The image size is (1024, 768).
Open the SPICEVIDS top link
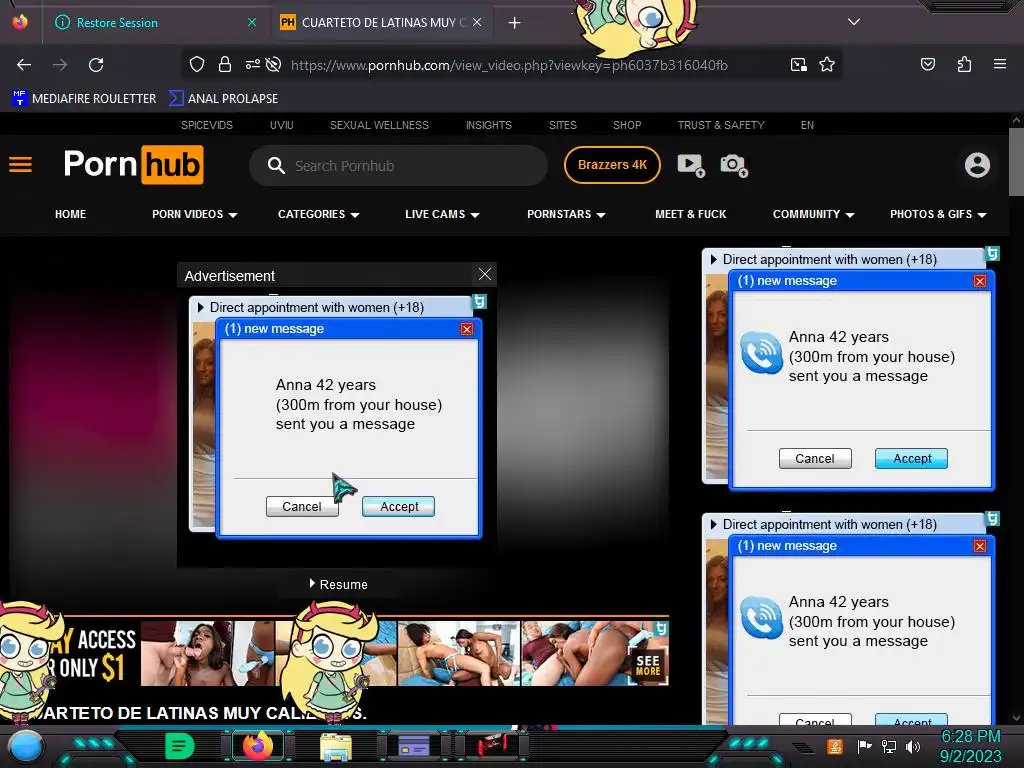click(x=206, y=125)
